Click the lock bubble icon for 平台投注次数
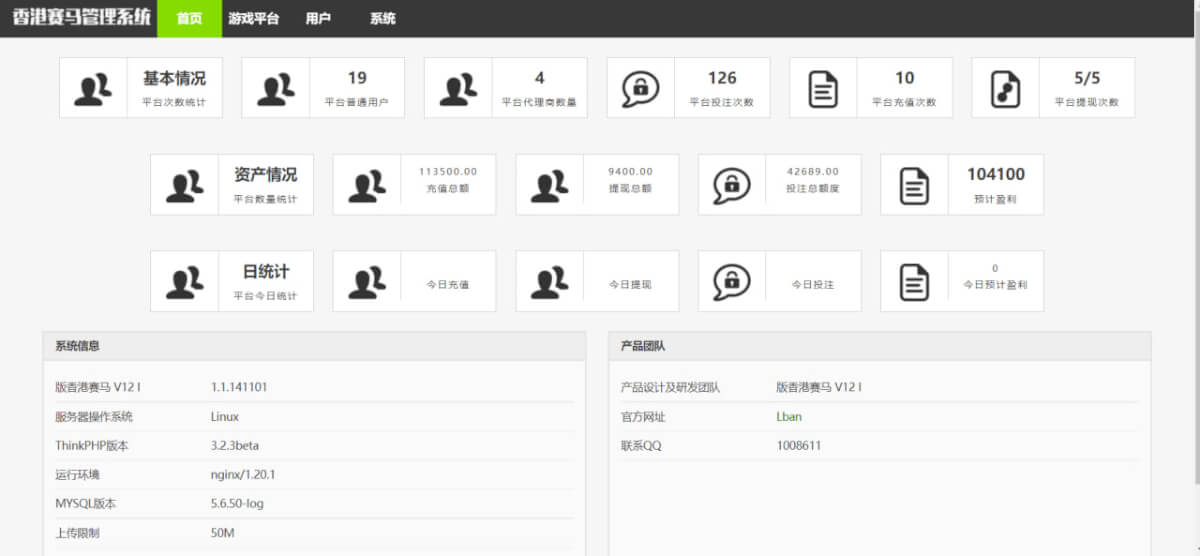Image resolution: width=1200 pixels, height=556 pixels. point(641,88)
